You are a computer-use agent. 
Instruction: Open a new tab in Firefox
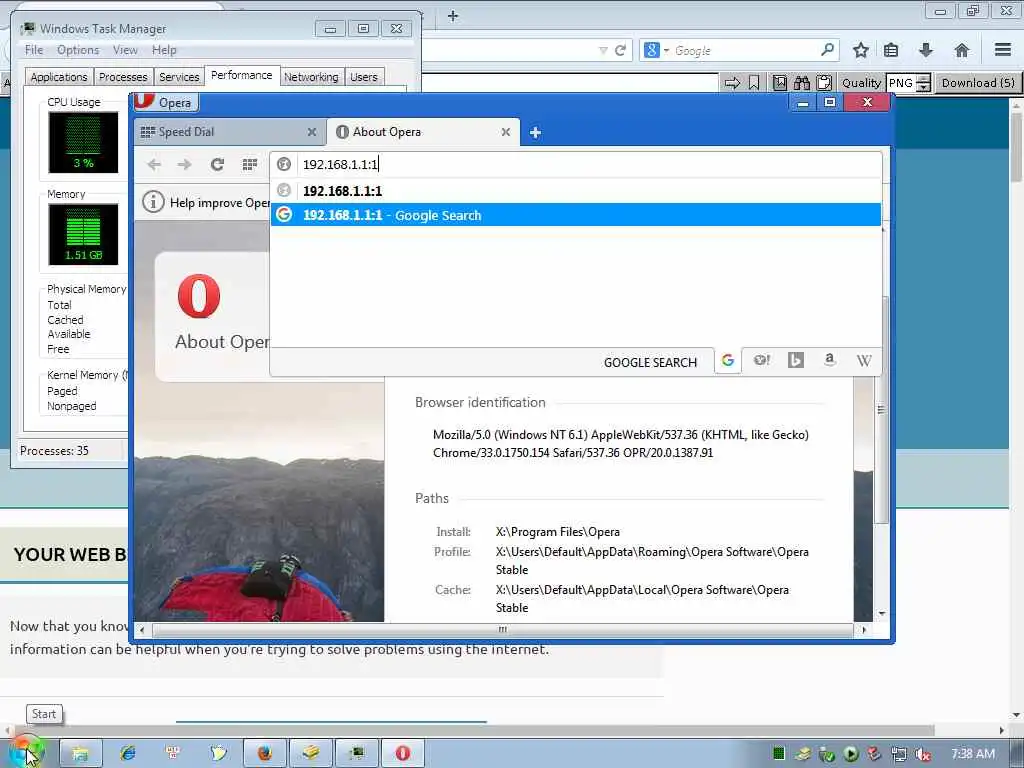pyautogui.click(x=453, y=16)
